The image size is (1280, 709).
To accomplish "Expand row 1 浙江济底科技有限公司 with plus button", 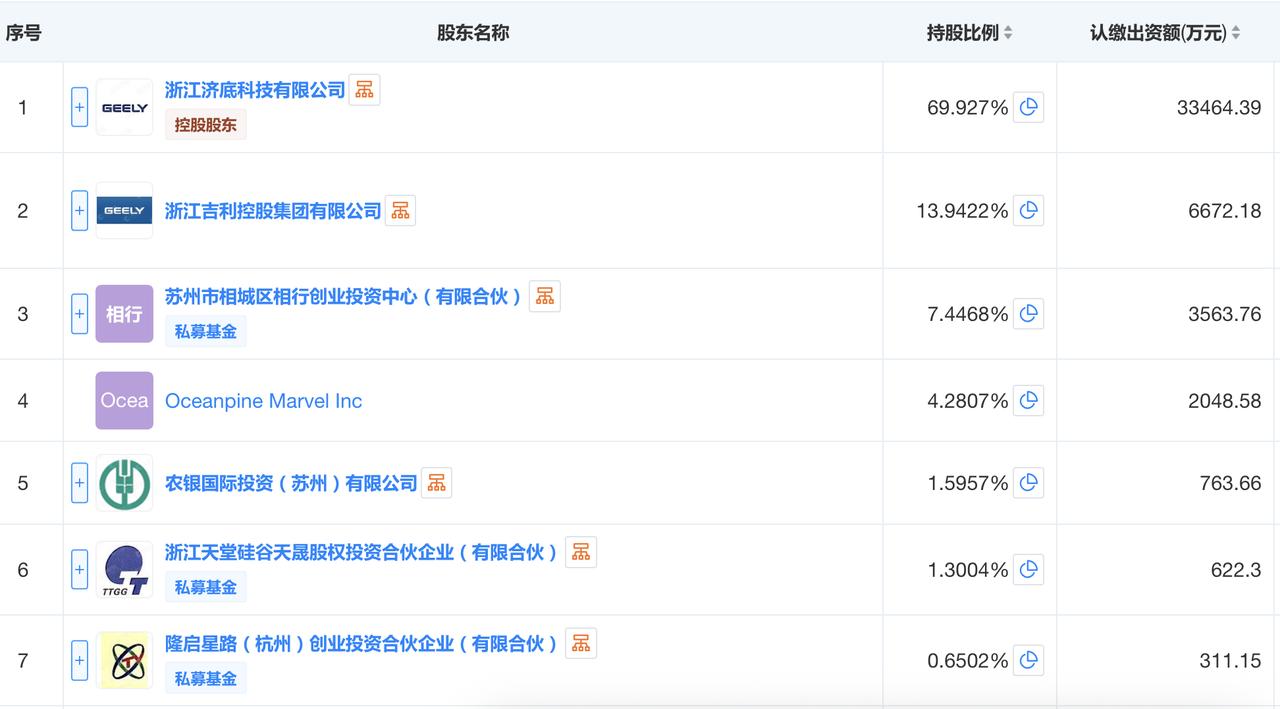I will (79, 107).
